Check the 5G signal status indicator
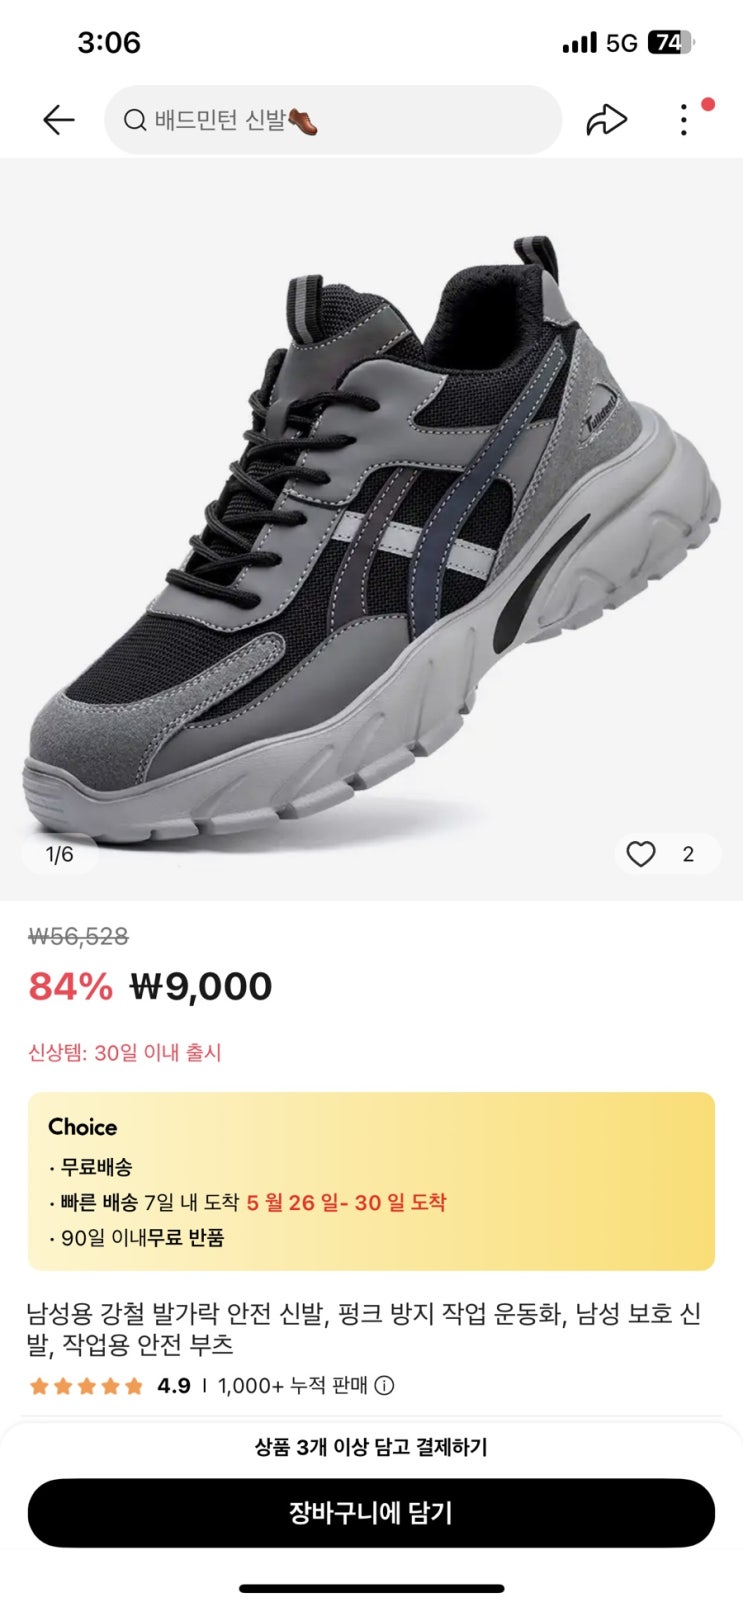The width and height of the screenshot is (743, 1607). point(621,43)
